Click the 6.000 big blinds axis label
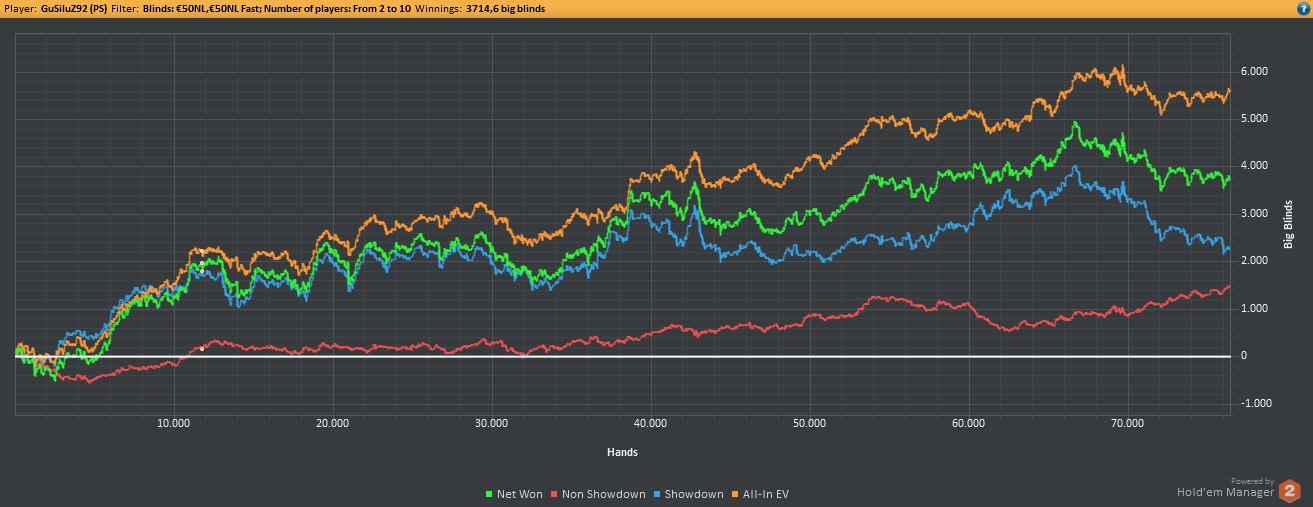The height and width of the screenshot is (507, 1313). coord(1254,72)
